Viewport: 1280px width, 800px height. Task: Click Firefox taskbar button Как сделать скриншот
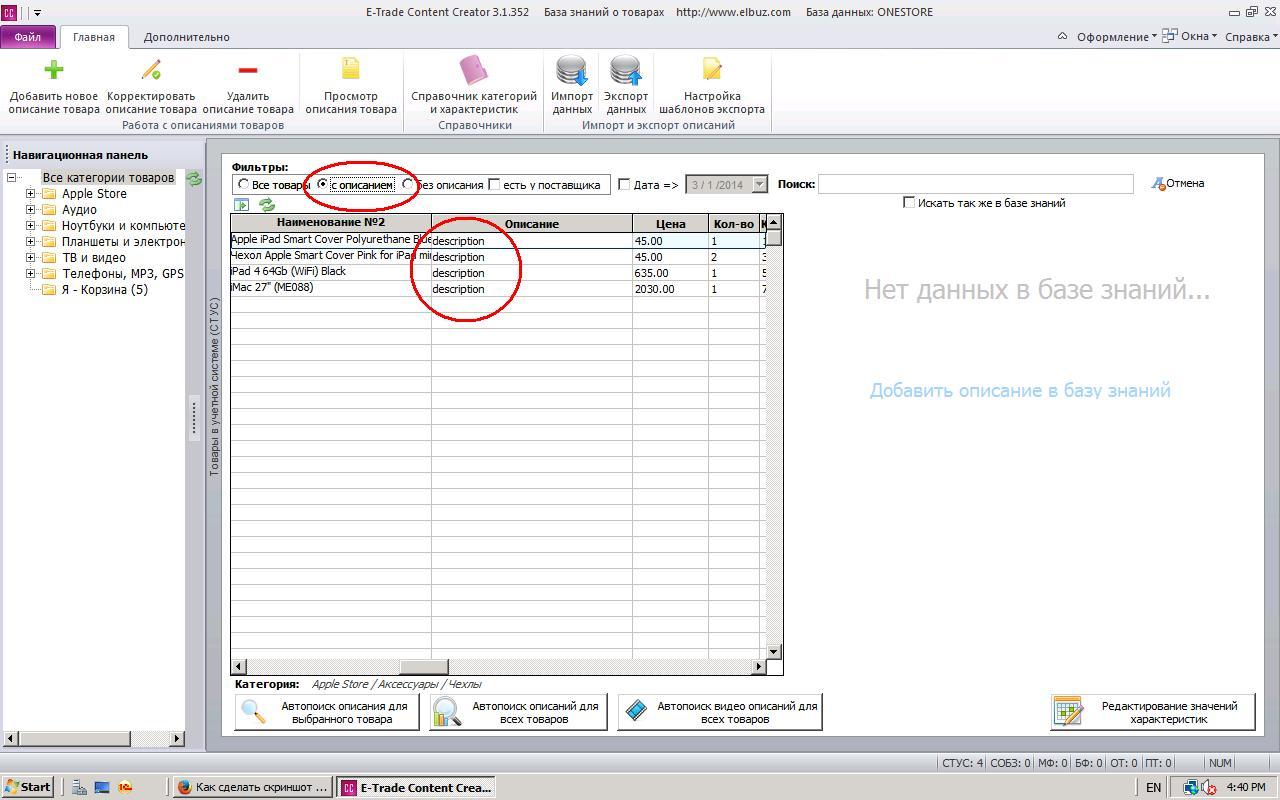[253, 787]
